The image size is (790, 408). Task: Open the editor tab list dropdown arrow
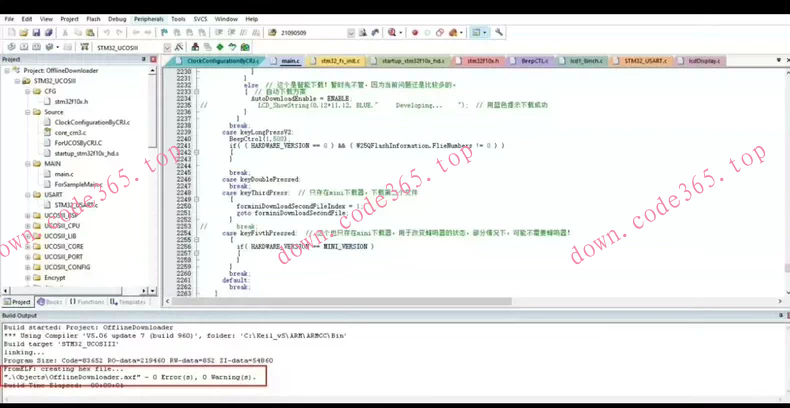779,60
